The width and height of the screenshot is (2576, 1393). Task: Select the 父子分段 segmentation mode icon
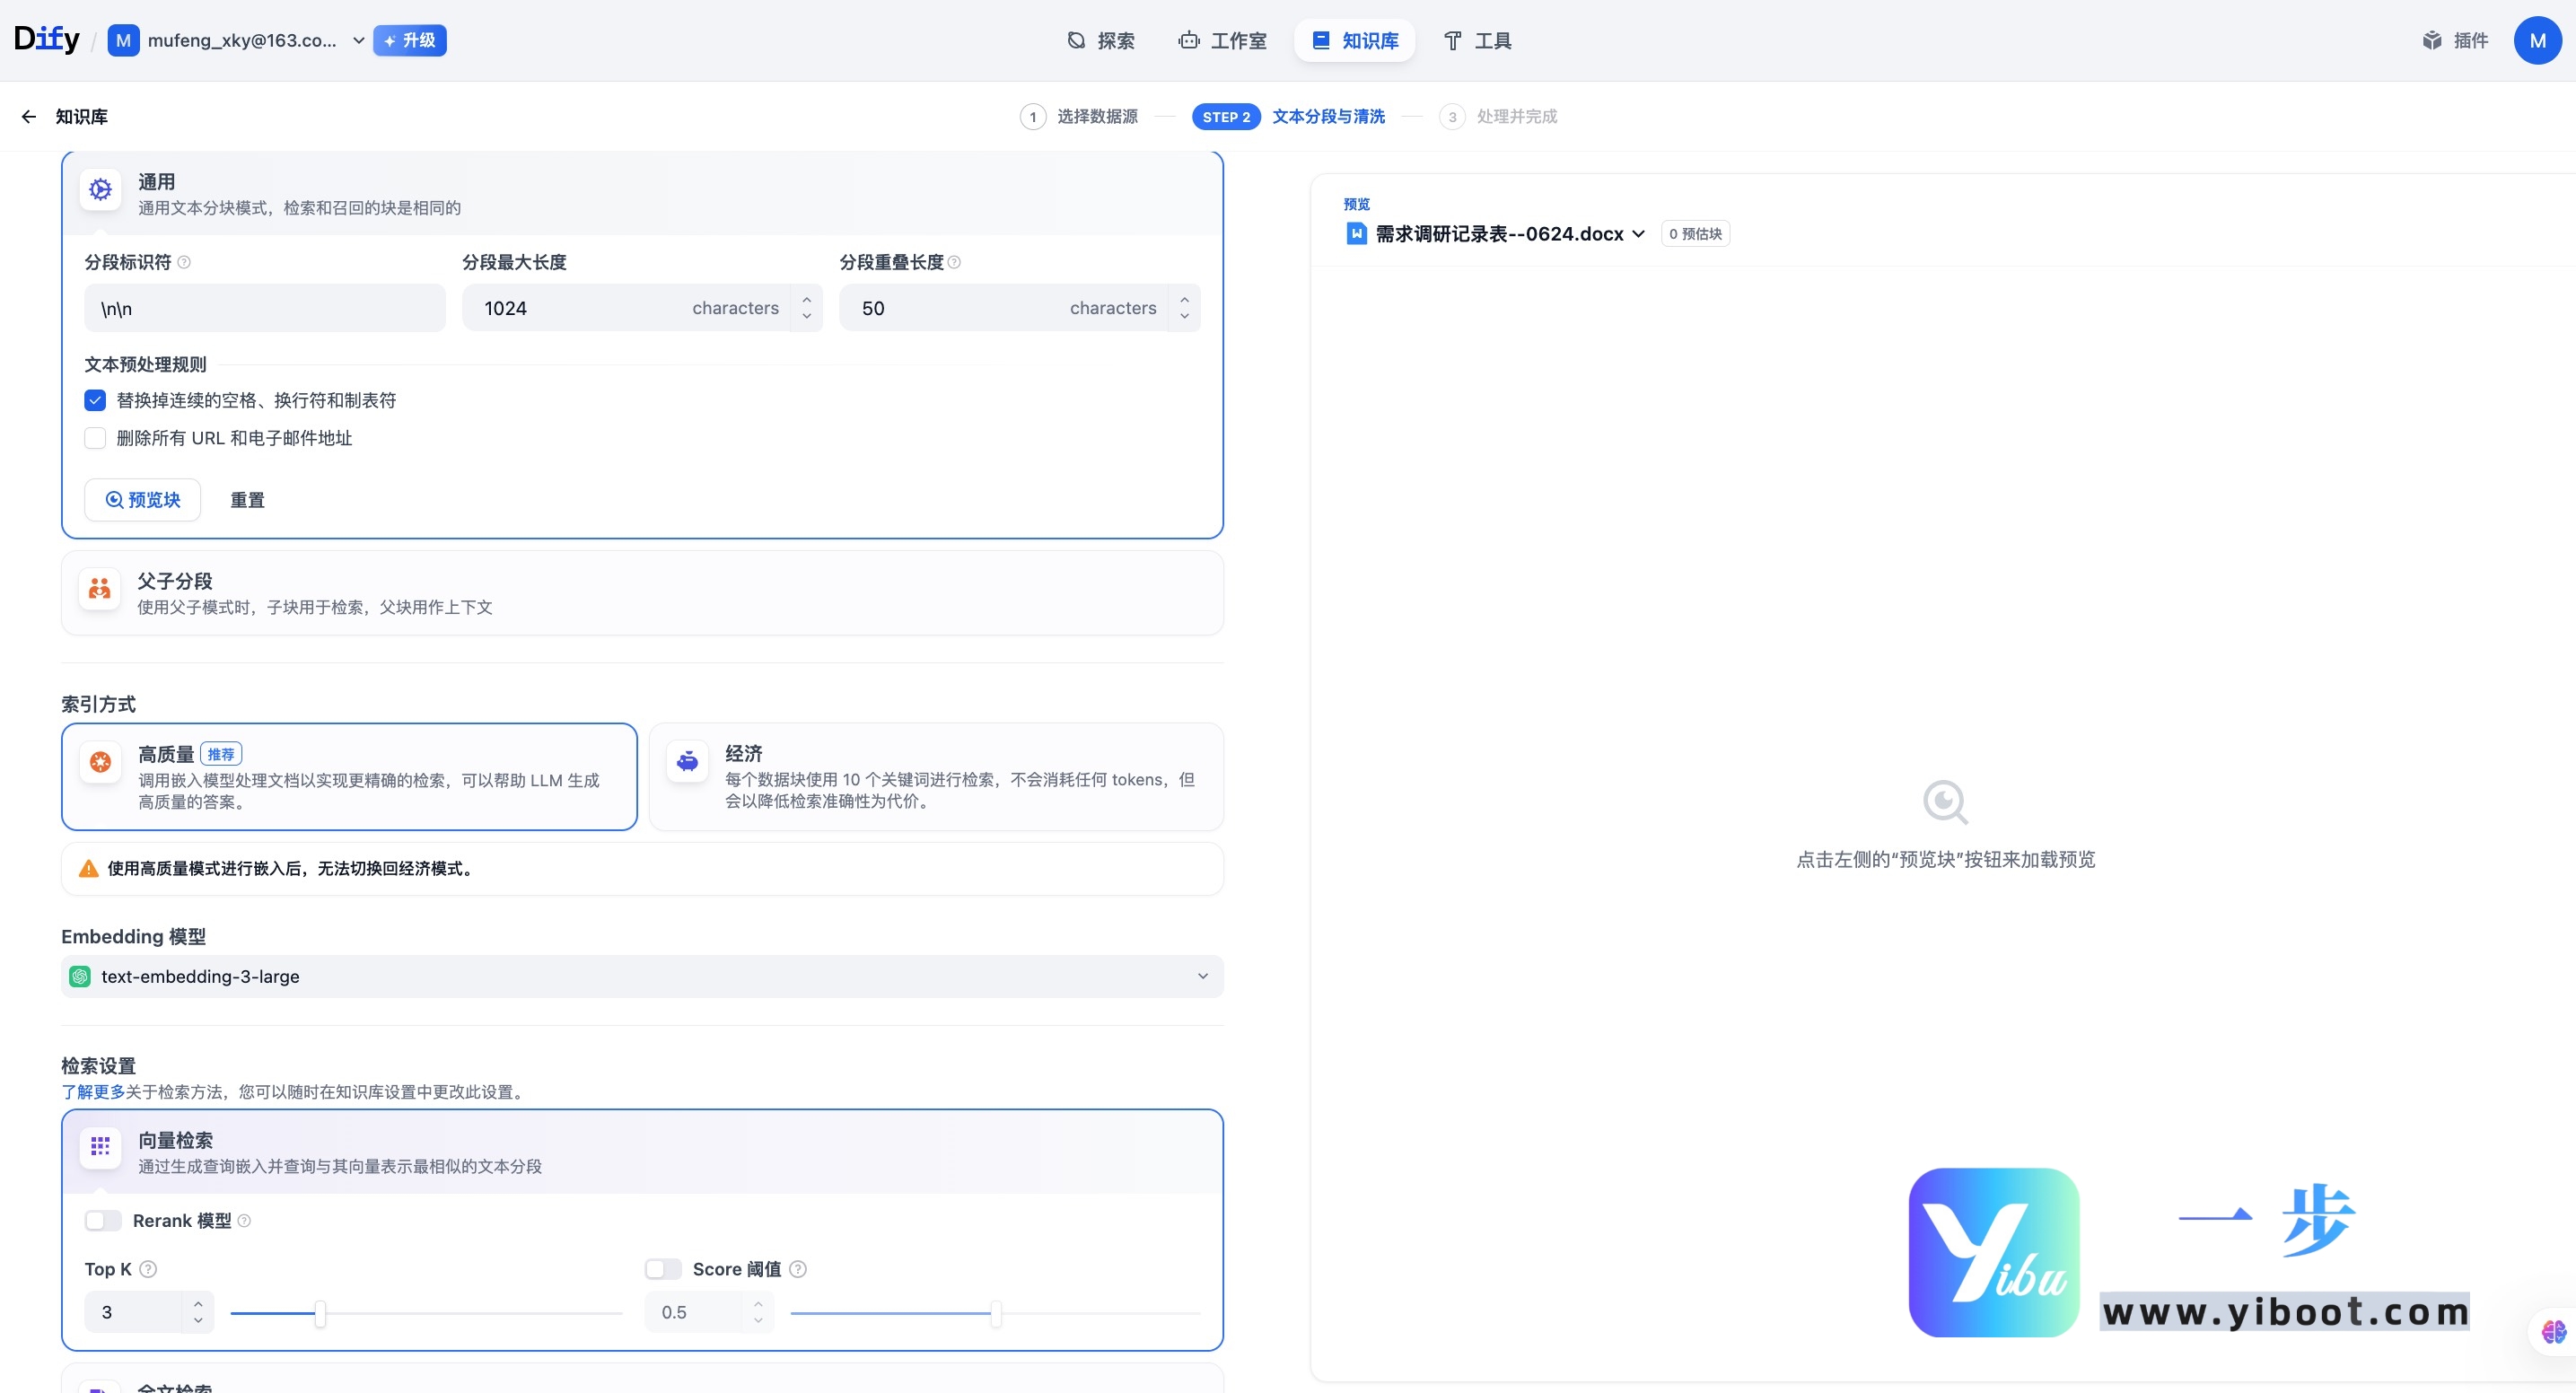(x=99, y=589)
